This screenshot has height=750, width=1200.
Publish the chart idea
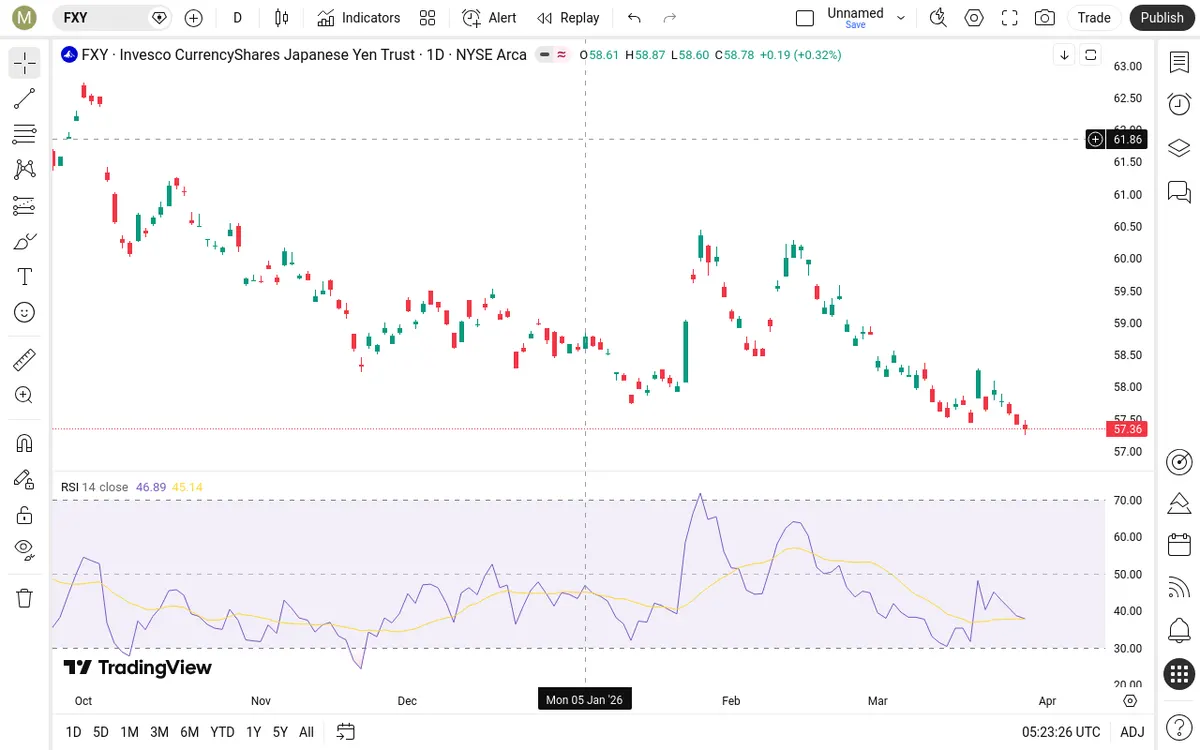pyautogui.click(x=1162, y=17)
